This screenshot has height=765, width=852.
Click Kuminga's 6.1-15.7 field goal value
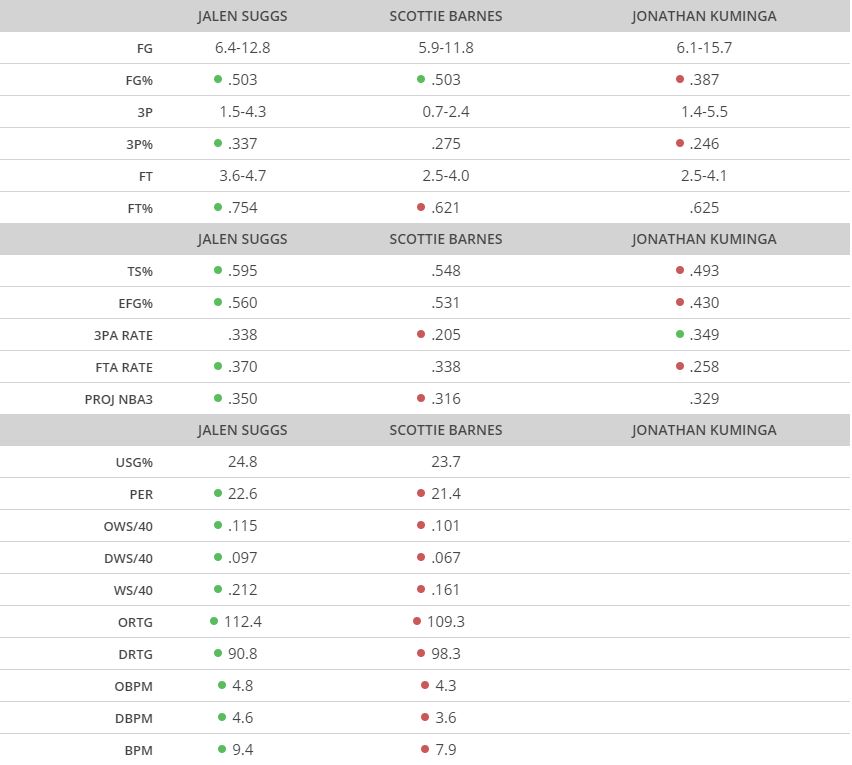704,48
